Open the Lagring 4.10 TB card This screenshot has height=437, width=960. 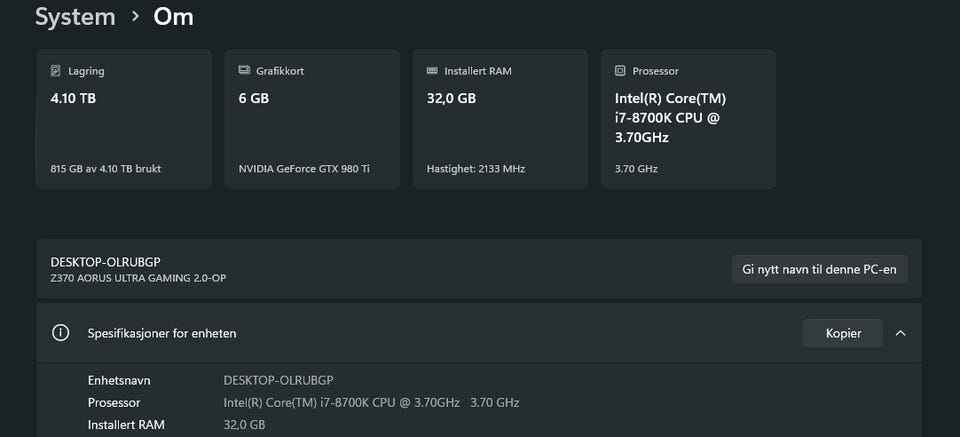pyautogui.click(x=124, y=119)
